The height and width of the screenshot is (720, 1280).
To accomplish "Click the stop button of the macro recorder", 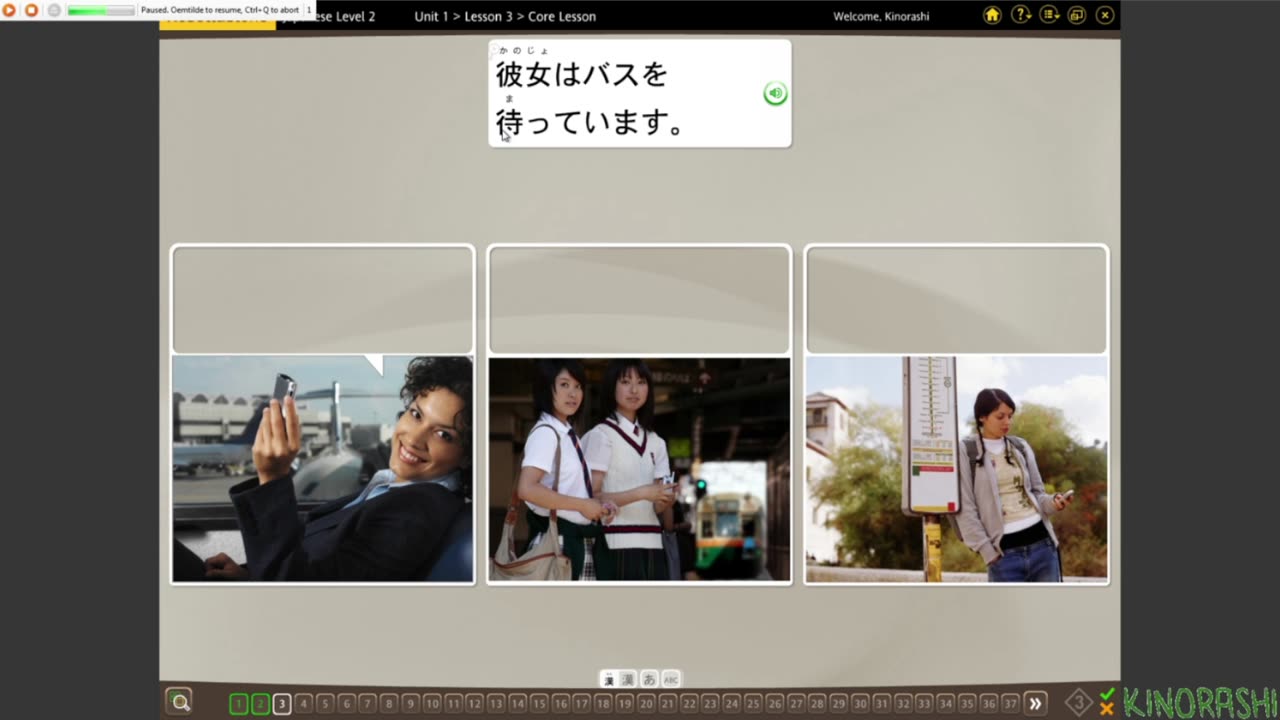I will click(31, 10).
